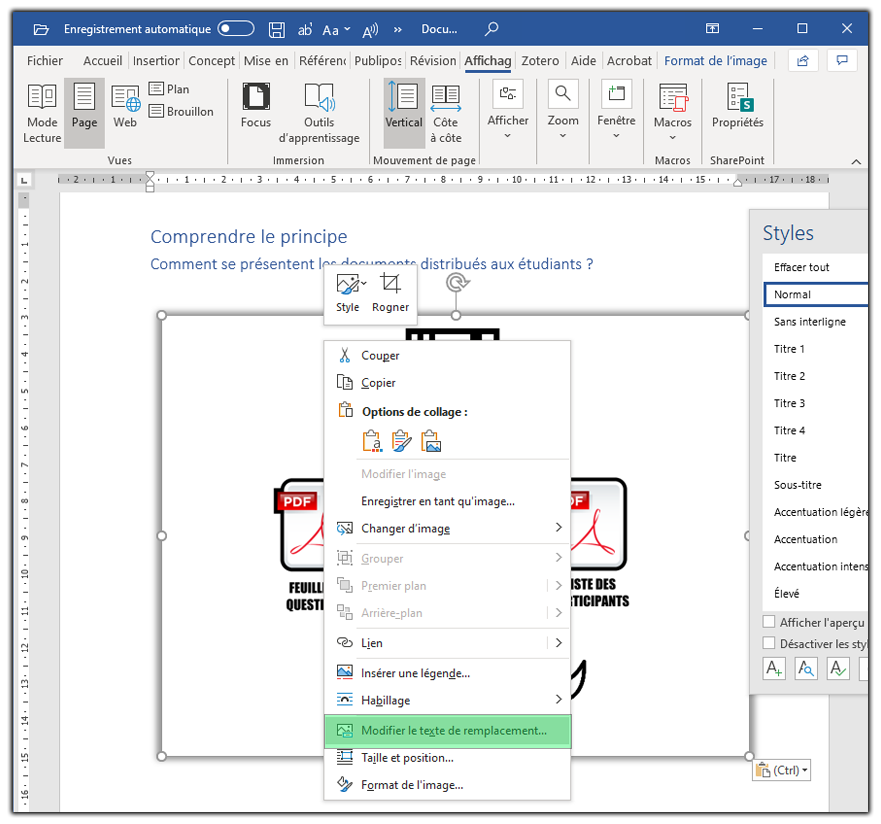881x824 pixels.
Task: Open the Format de l'image tab
Action: [x=715, y=61]
